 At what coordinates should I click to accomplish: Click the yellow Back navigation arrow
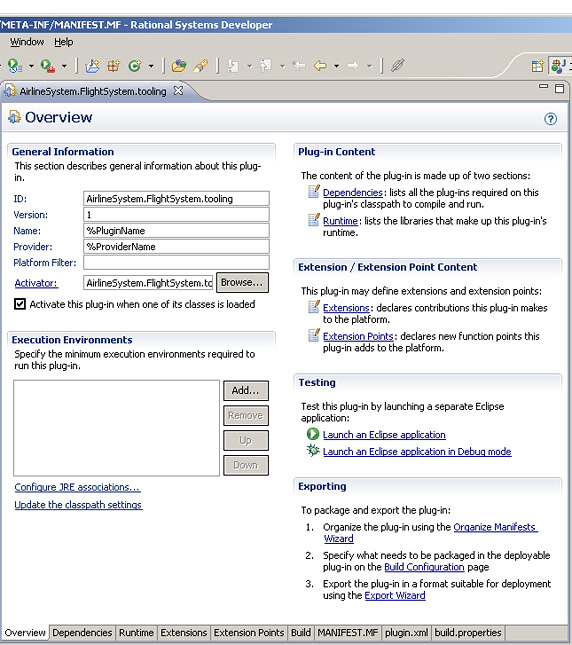coord(320,65)
